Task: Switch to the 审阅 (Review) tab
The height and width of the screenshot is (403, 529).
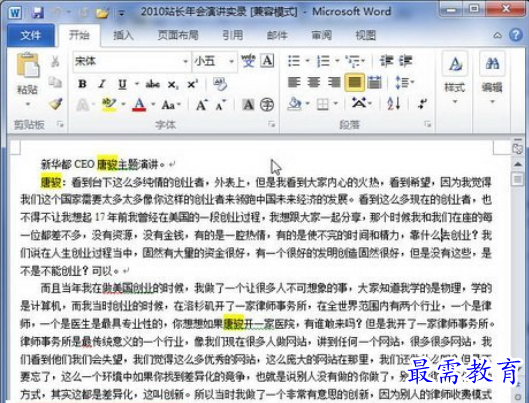Action: pos(321,35)
